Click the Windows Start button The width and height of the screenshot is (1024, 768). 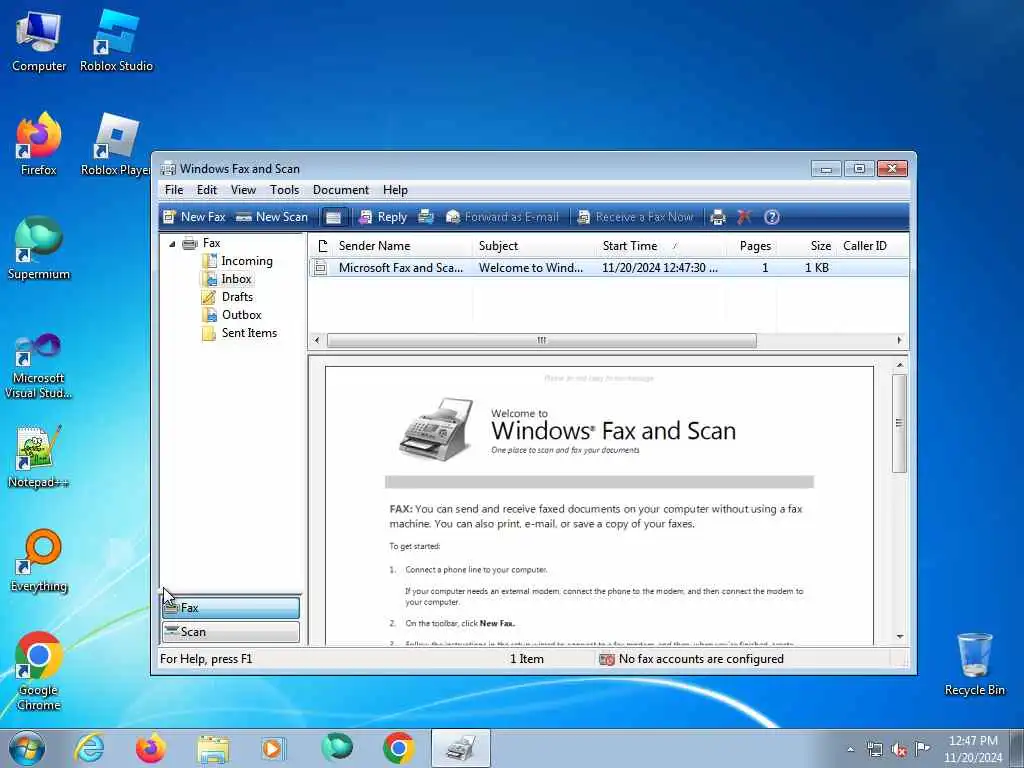(x=27, y=748)
